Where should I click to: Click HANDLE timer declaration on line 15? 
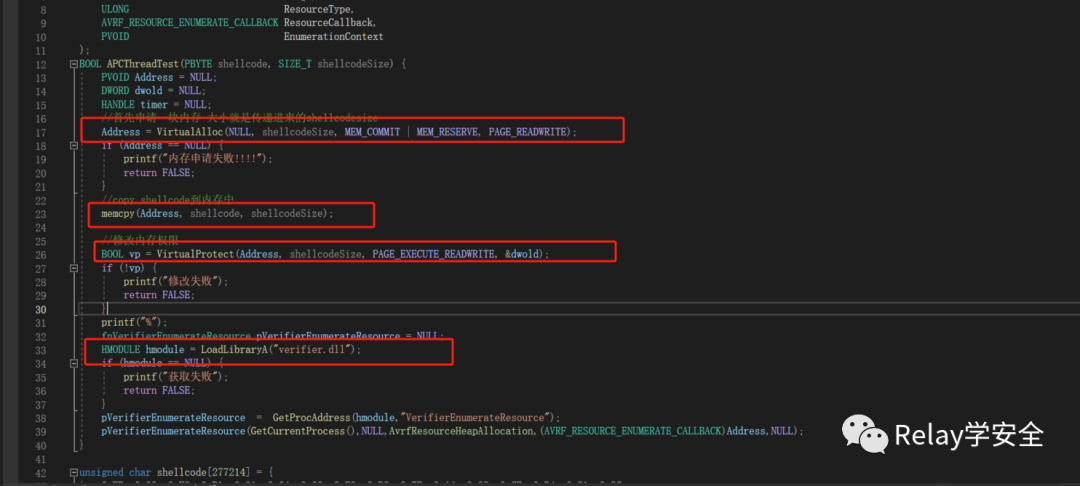tap(158, 105)
